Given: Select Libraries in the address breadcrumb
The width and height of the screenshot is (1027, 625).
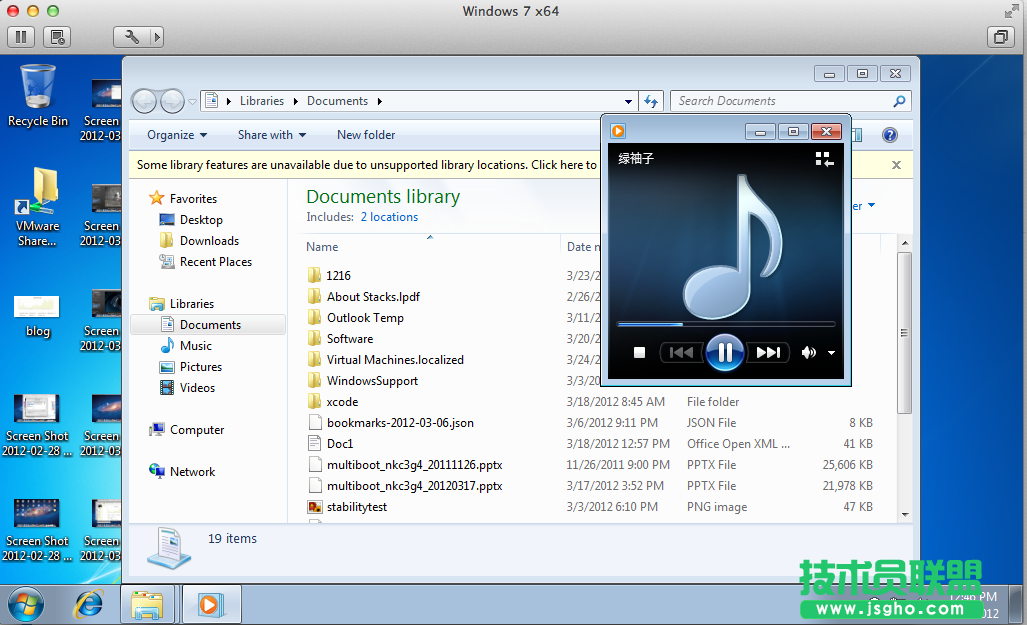Looking at the screenshot, I should tap(262, 100).
